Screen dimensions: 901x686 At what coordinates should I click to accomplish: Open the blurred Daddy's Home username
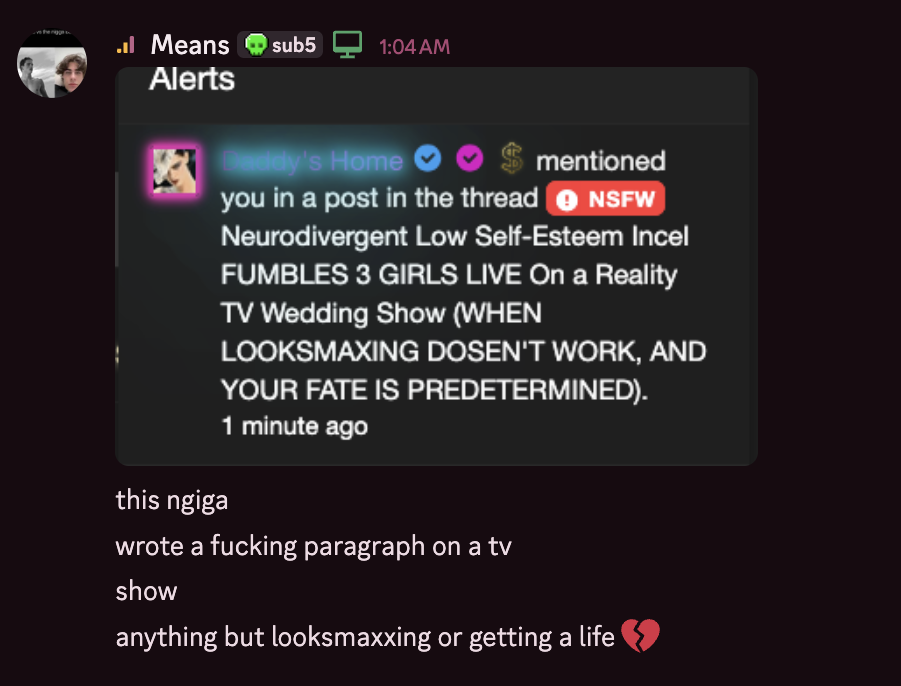tap(313, 161)
